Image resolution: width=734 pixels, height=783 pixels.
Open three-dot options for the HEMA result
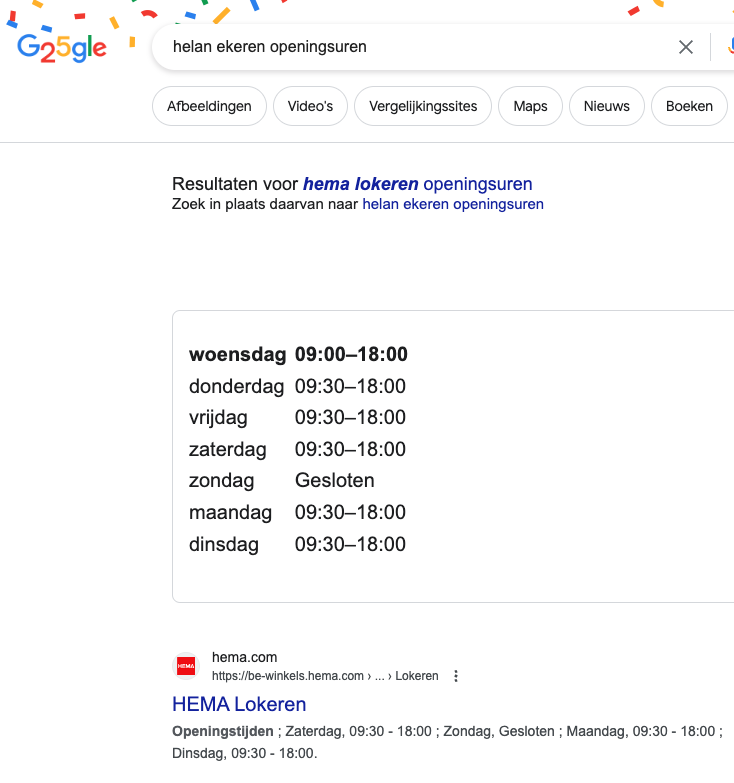pos(456,676)
